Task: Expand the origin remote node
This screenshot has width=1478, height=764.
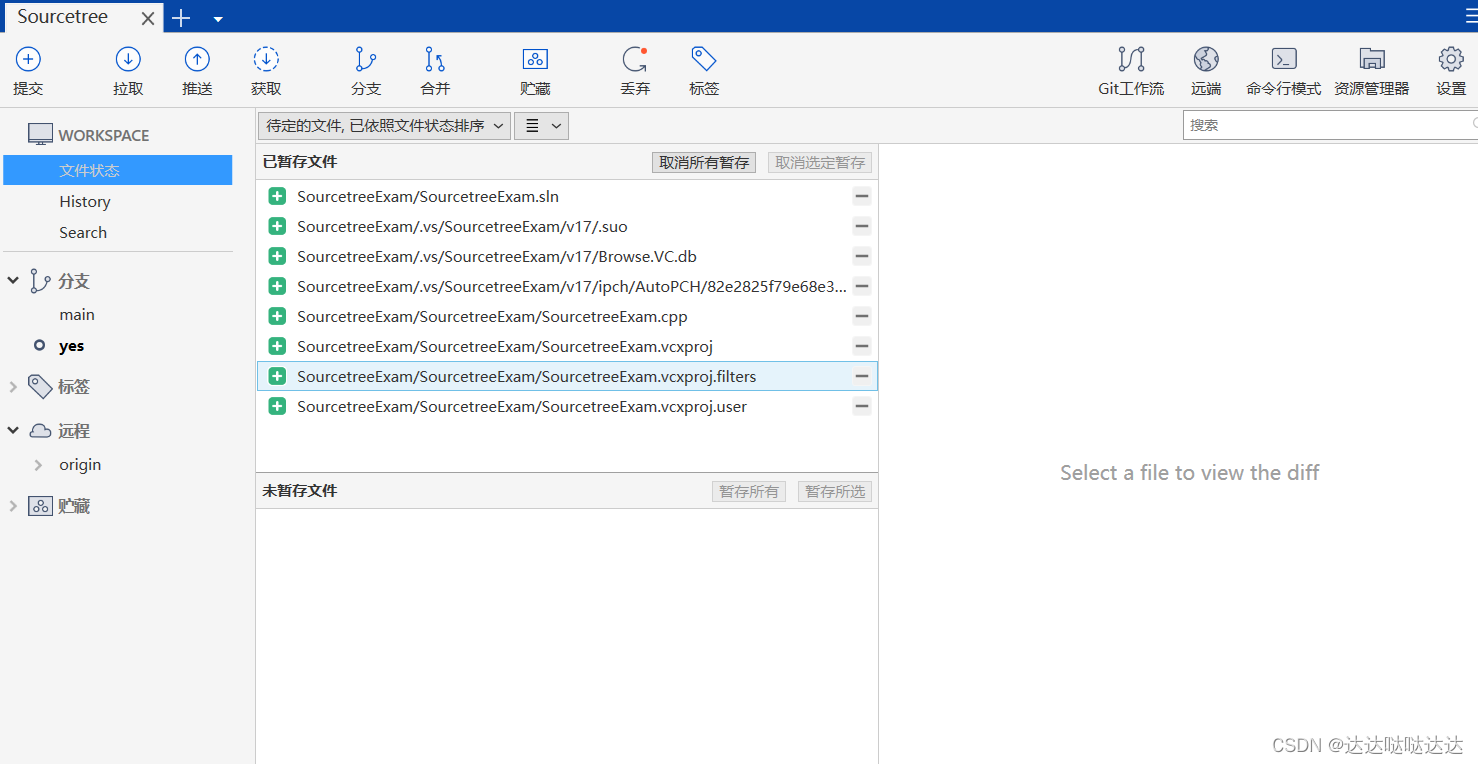Action: pyautogui.click(x=38, y=464)
